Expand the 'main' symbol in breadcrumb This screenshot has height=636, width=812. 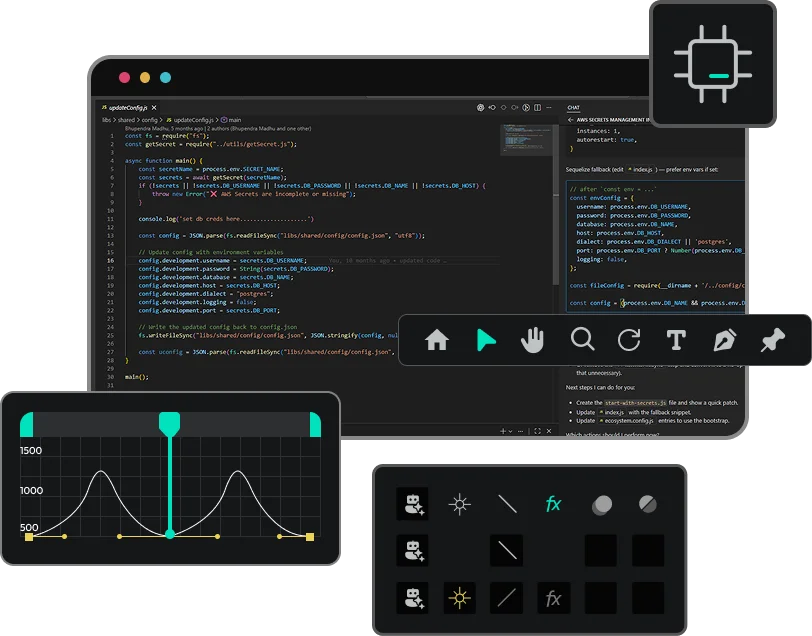click(232, 120)
